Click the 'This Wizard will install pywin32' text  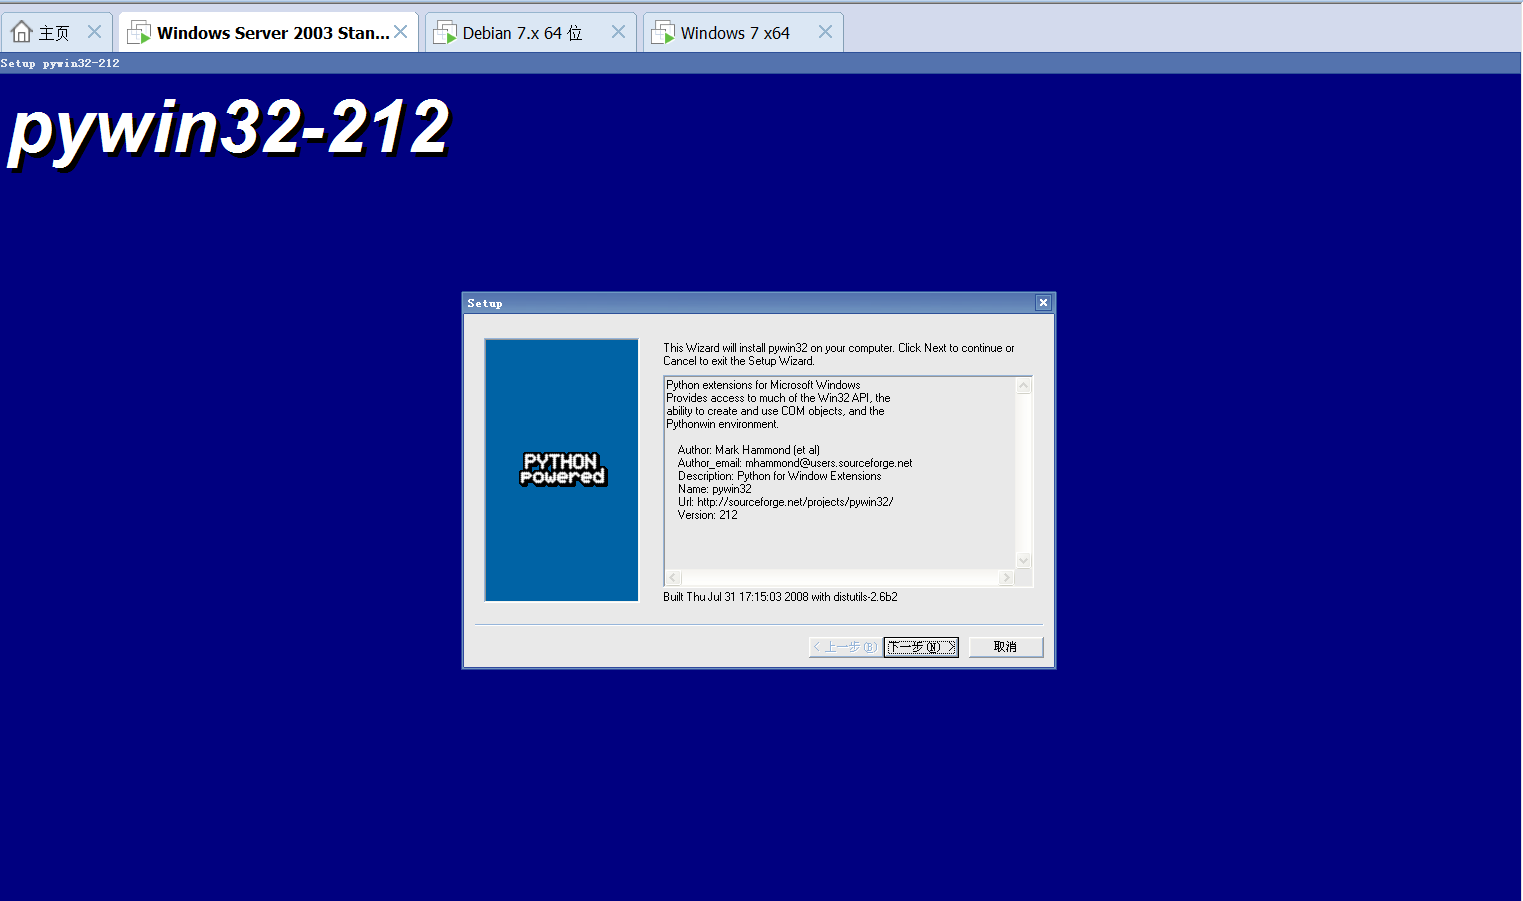[839, 354]
